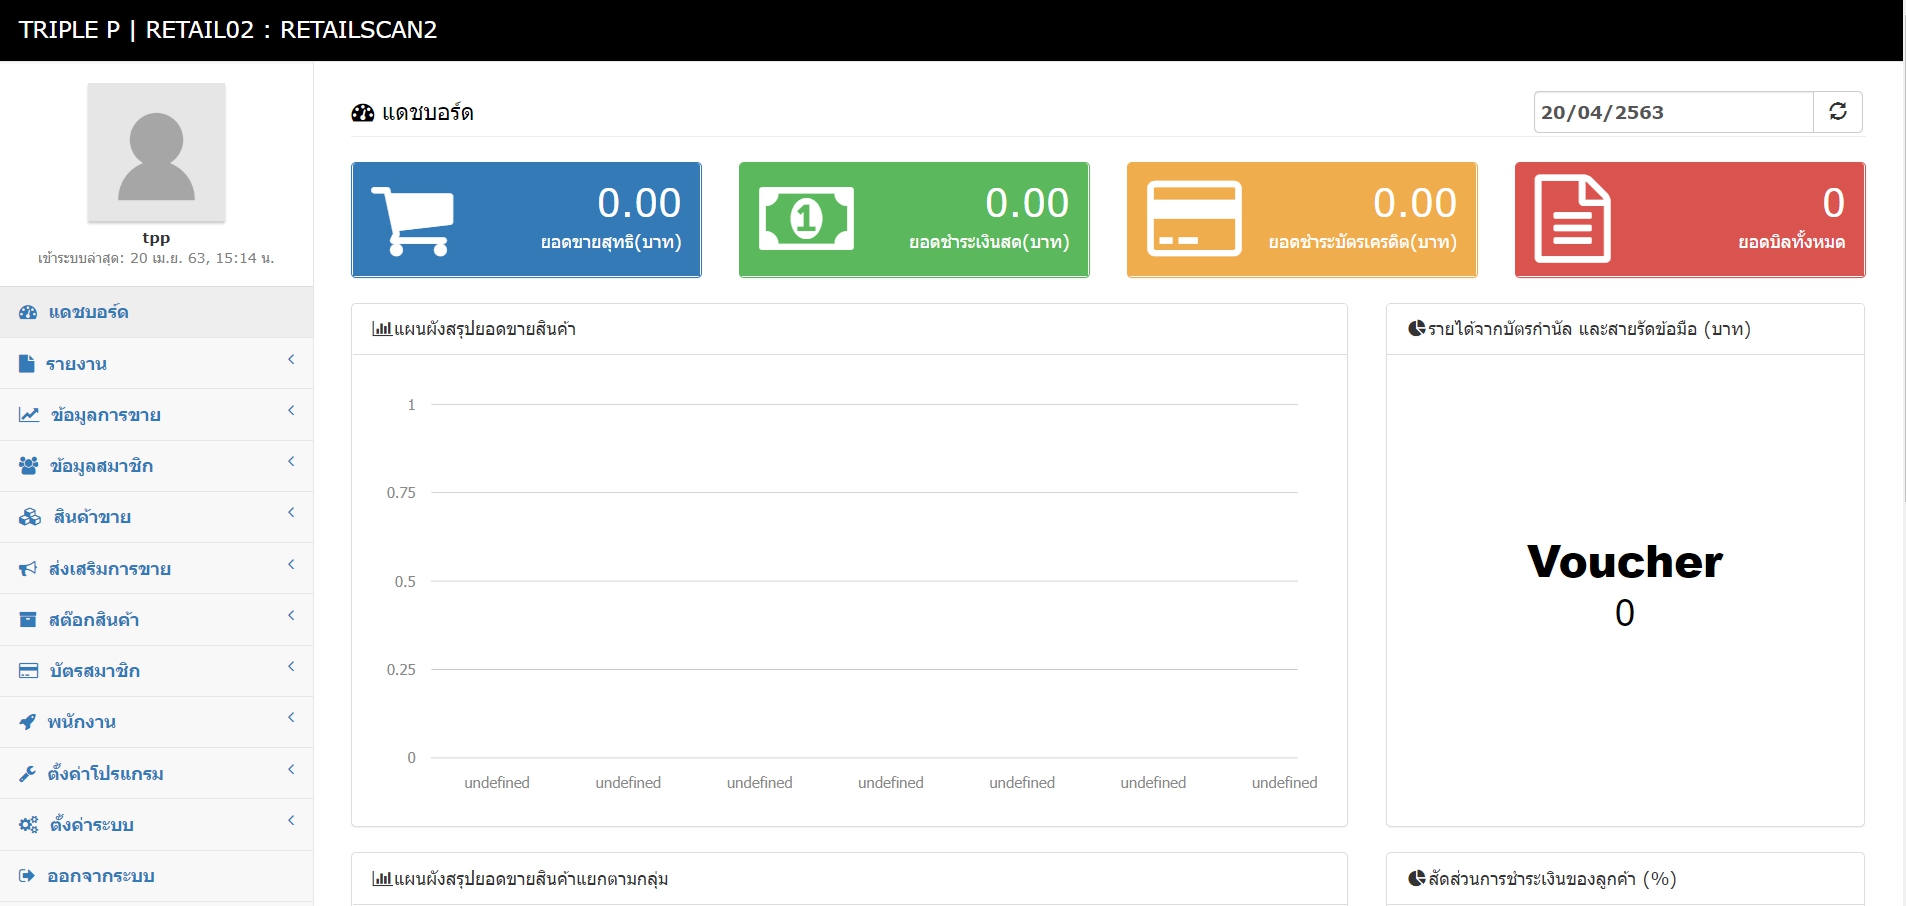The image size is (1906, 906).
Task: Click the 0.5 axis value on chart
Action: pos(405,581)
